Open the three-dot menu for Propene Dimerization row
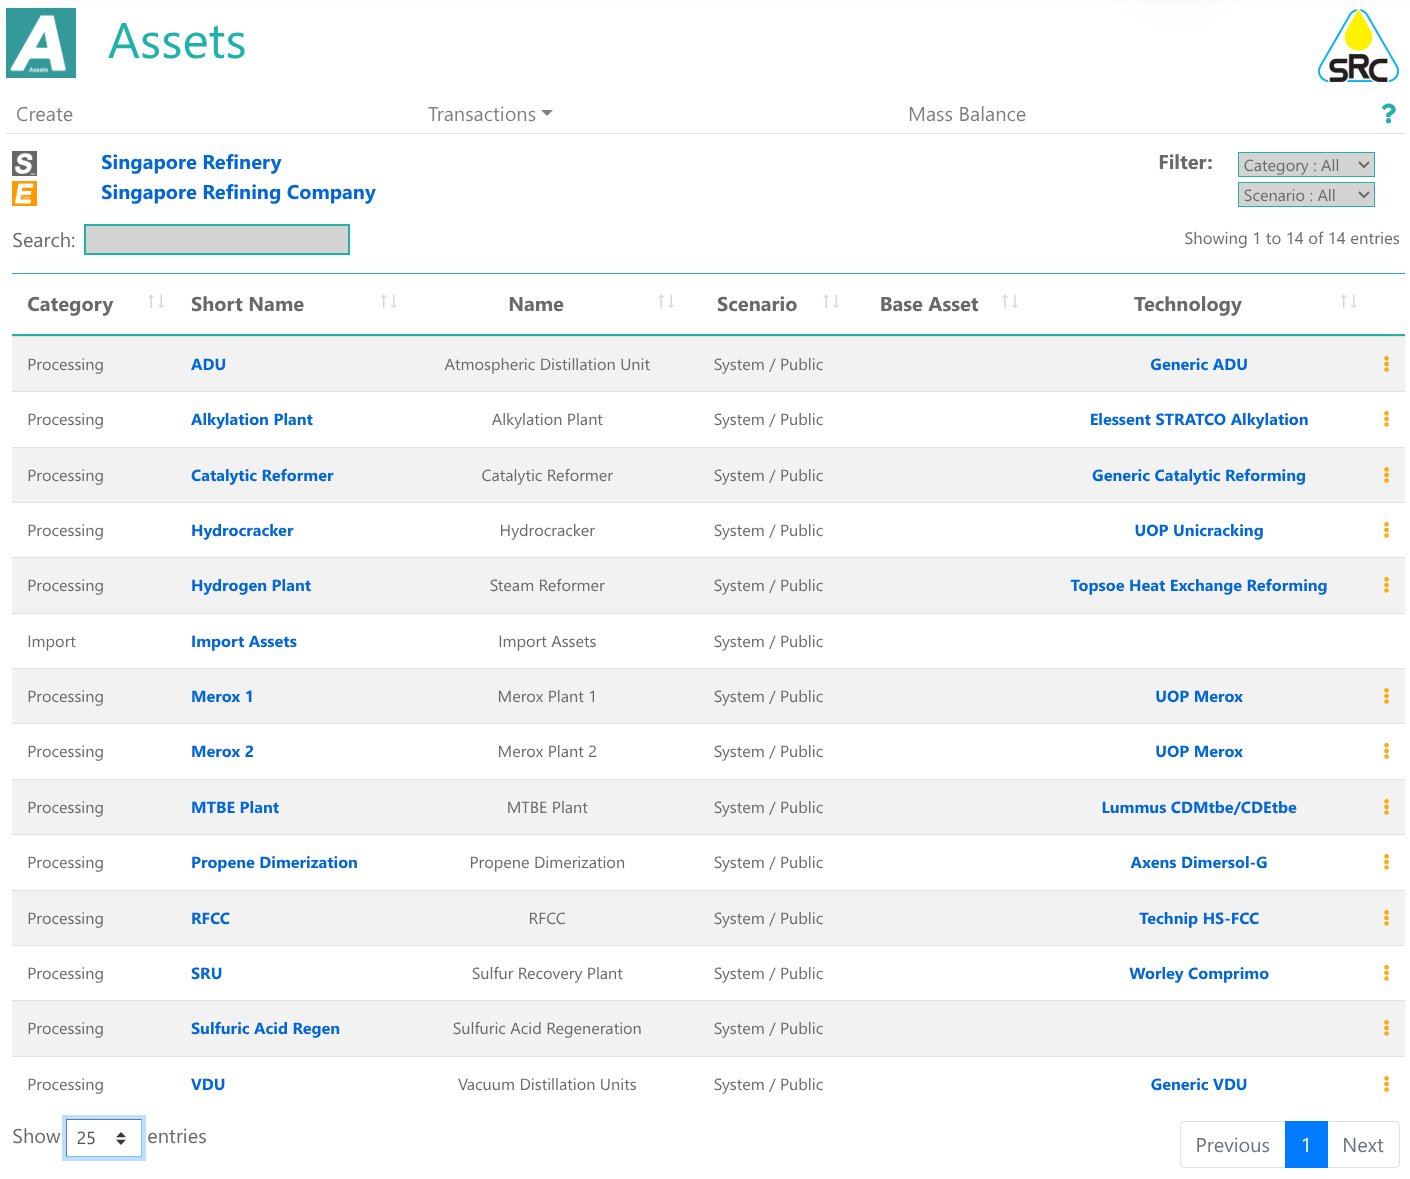The width and height of the screenshot is (1410, 1179). [x=1386, y=862]
